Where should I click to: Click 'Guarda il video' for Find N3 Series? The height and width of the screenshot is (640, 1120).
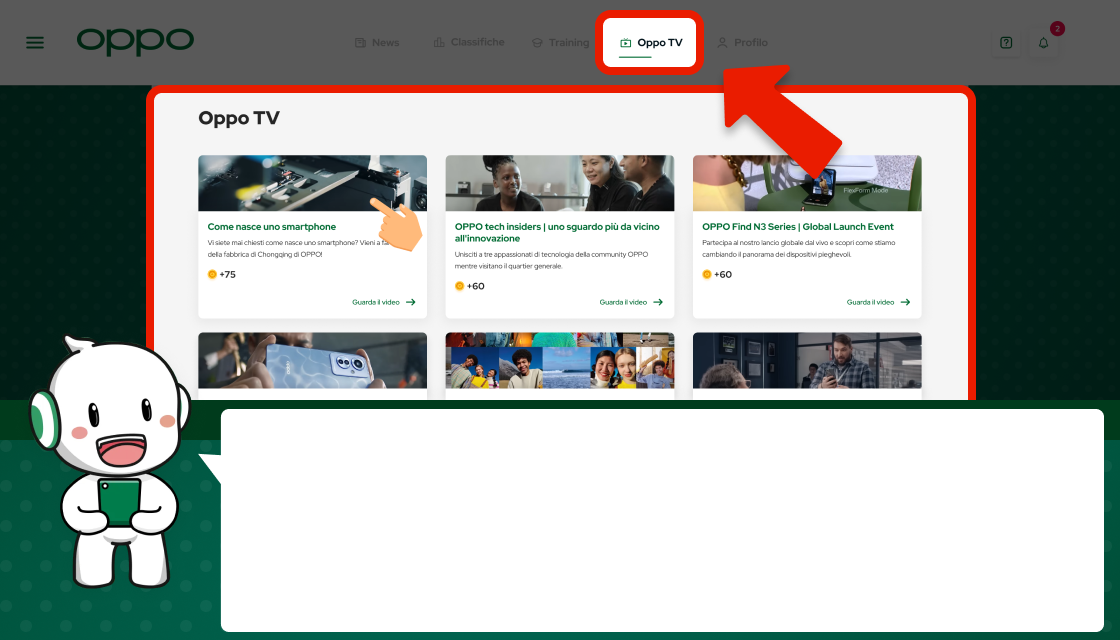pyautogui.click(x=878, y=302)
